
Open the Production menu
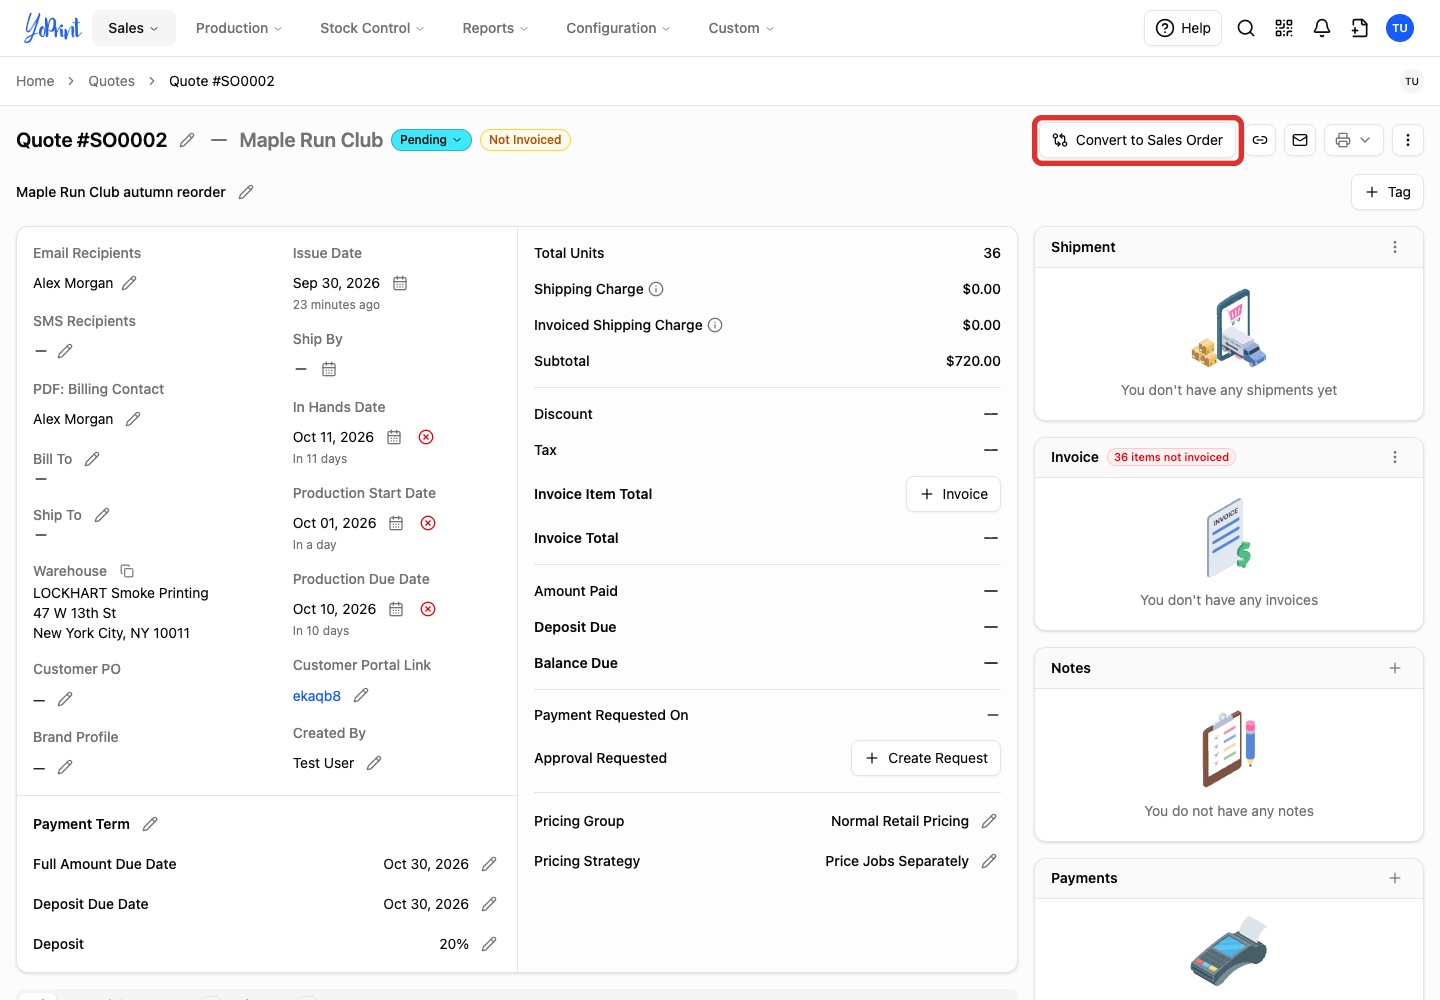(239, 28)
